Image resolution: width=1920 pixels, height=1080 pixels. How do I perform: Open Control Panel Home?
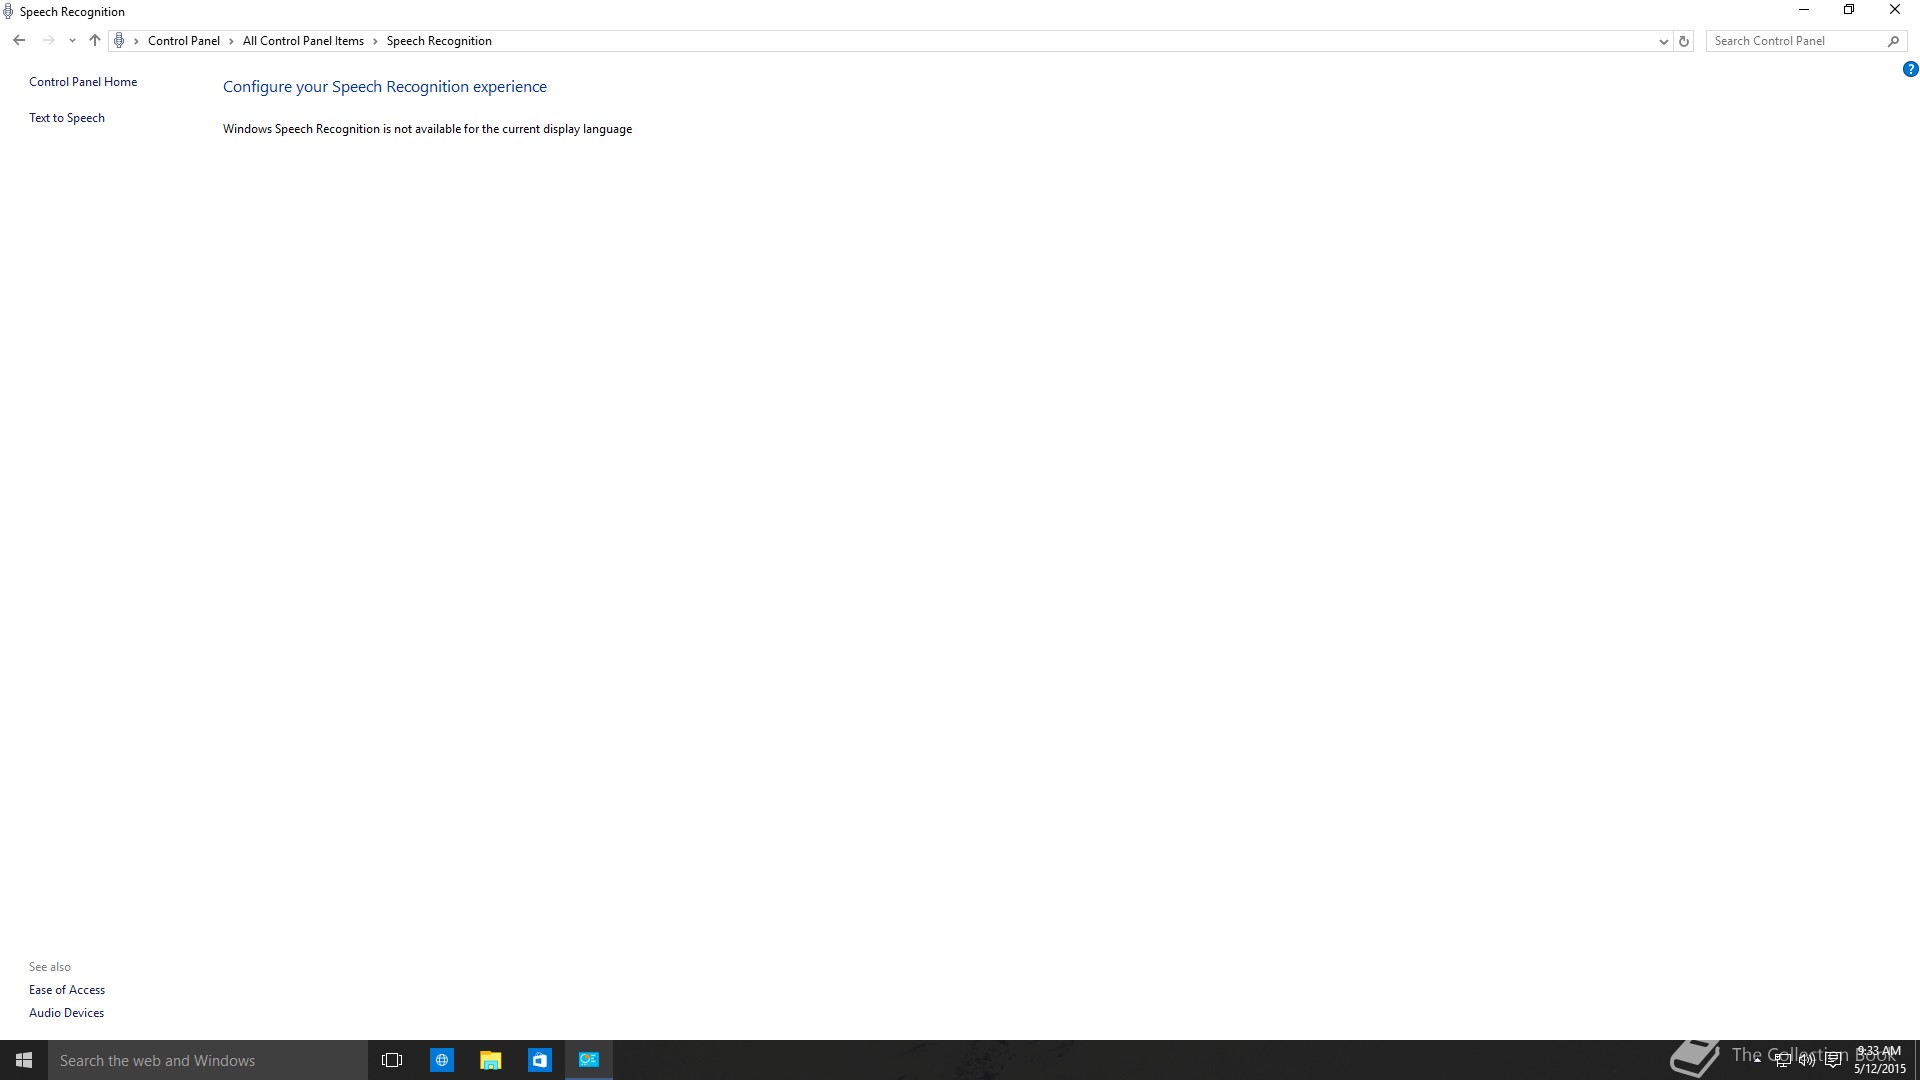[x=83, y=82]
